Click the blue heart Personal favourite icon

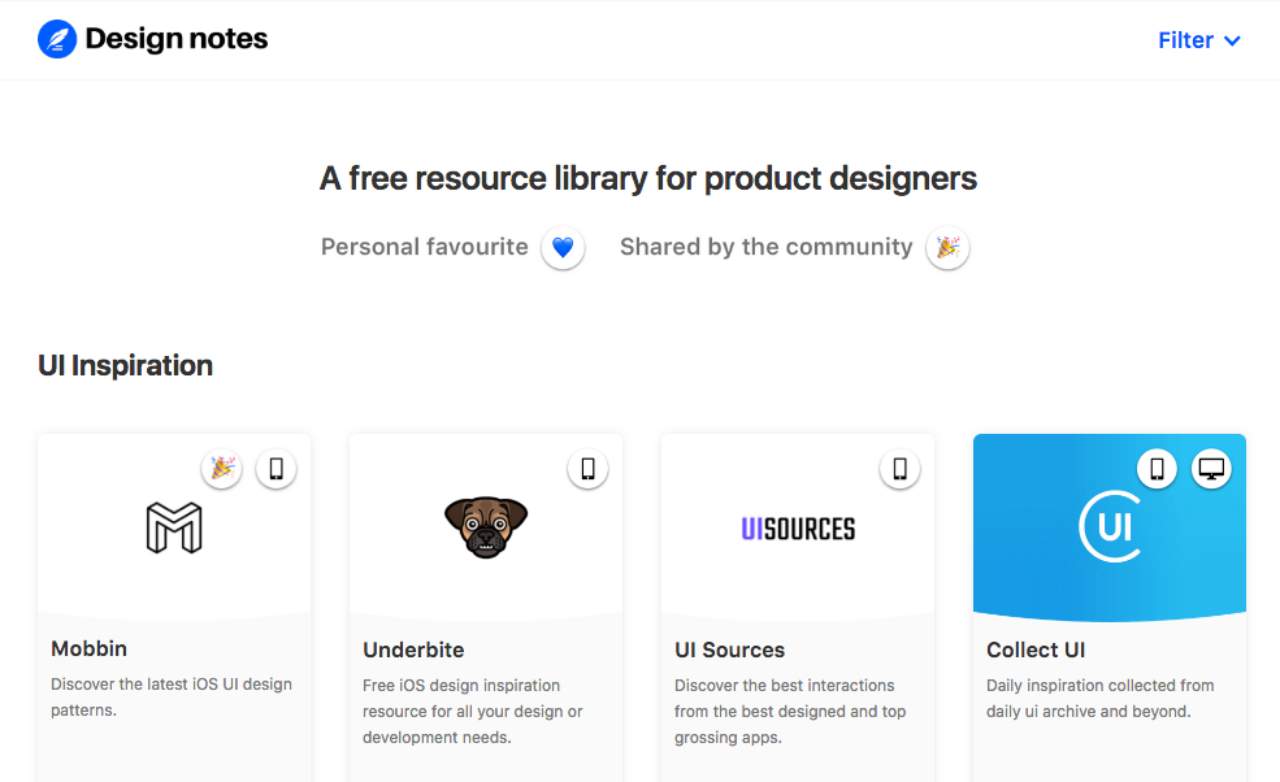point(563,247)
